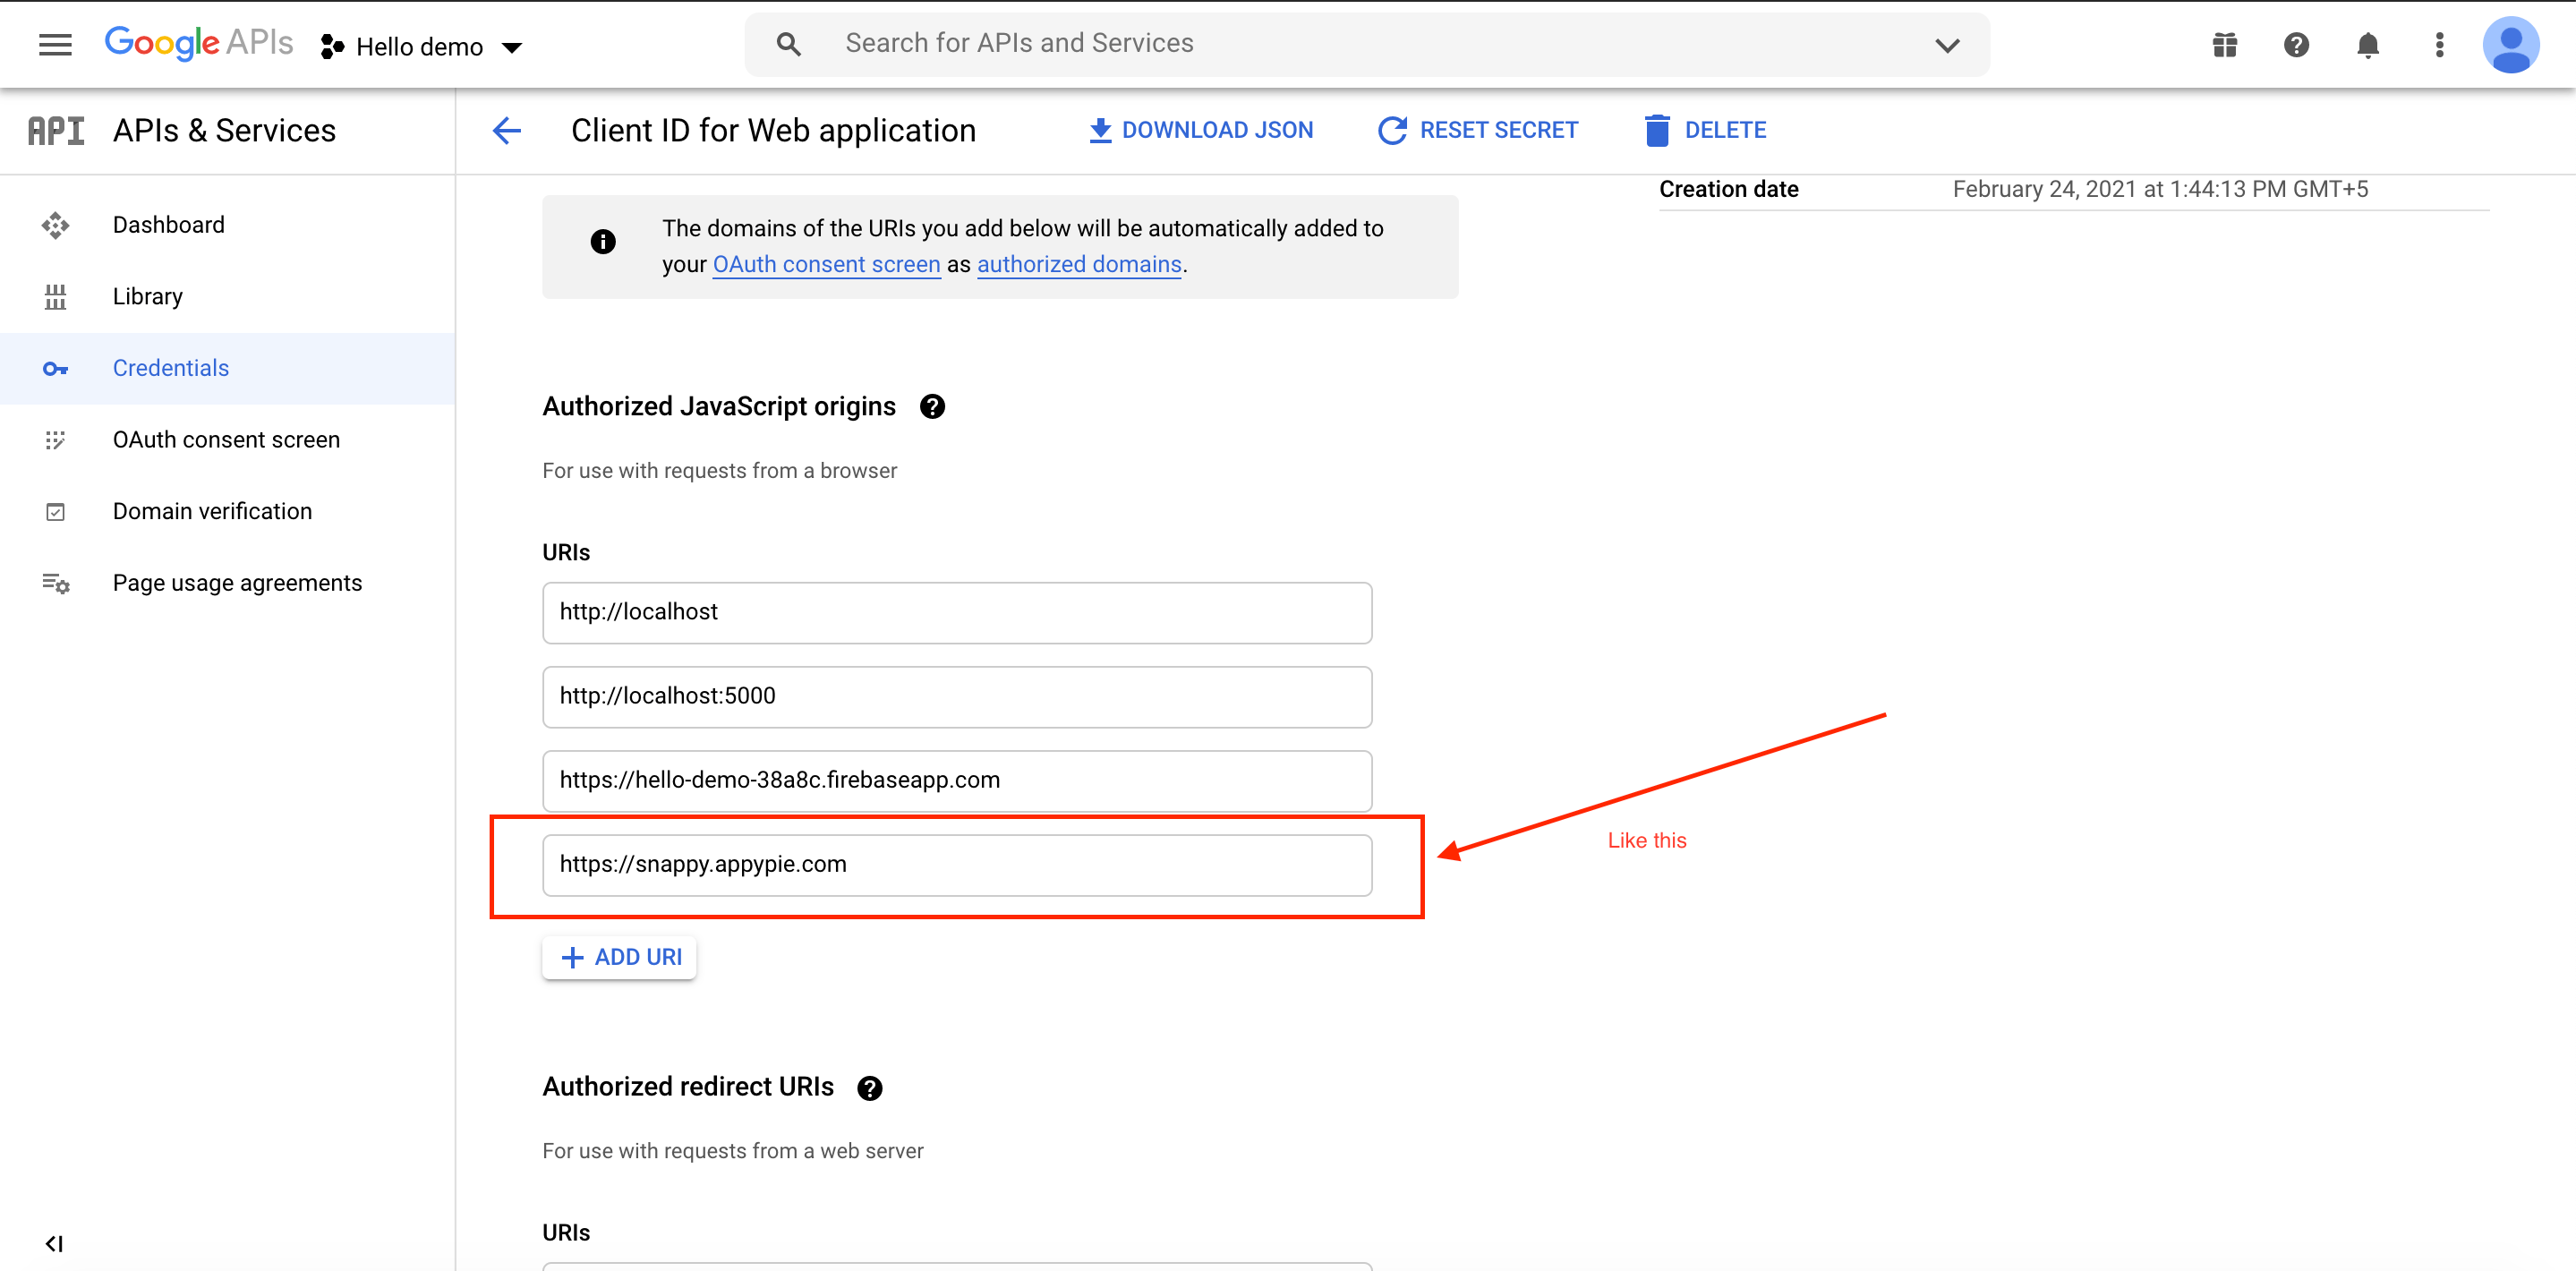Show help for Authorized JavaScript origins
Image resolution: width=2576 pixels, height=1271 pixels.
click(x=932, y=407)
